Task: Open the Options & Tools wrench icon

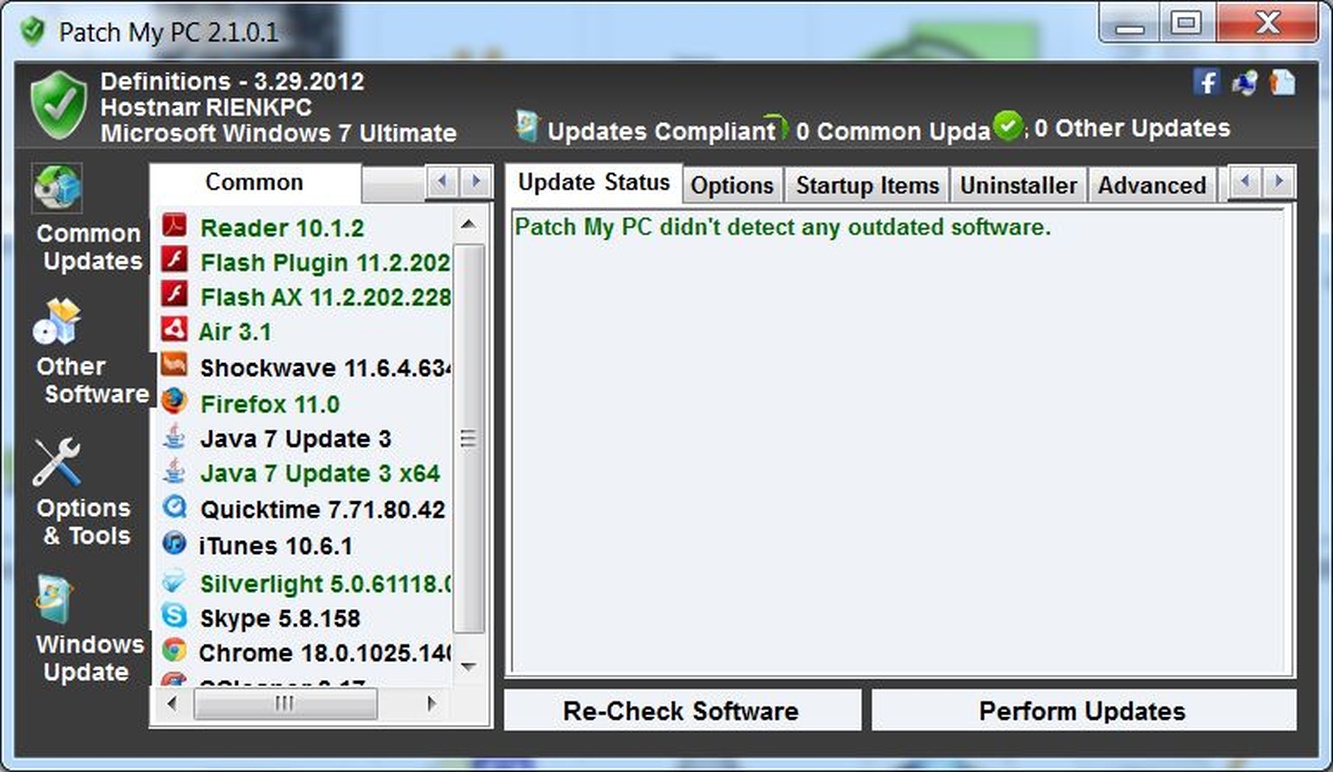Action: (x=56, y=461)
